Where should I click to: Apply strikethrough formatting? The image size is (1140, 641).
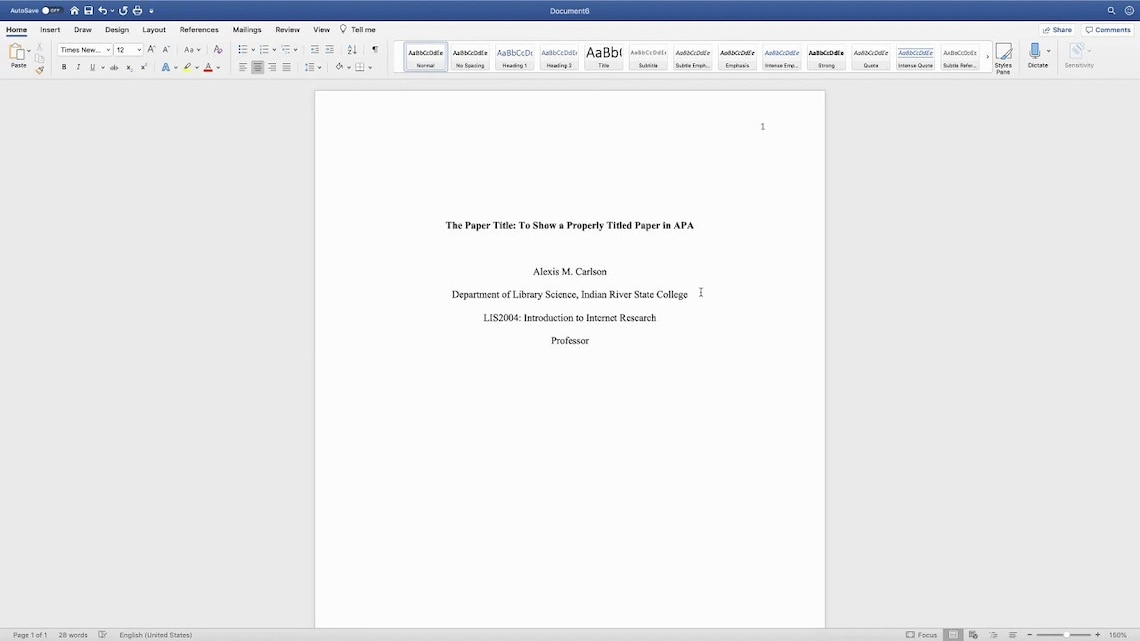pyautogui.click(x=114, y=67)
